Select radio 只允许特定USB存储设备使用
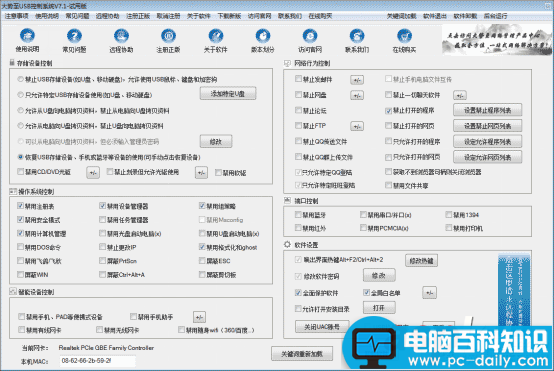Viewport: 554px width, 371px height. (20, 95)
